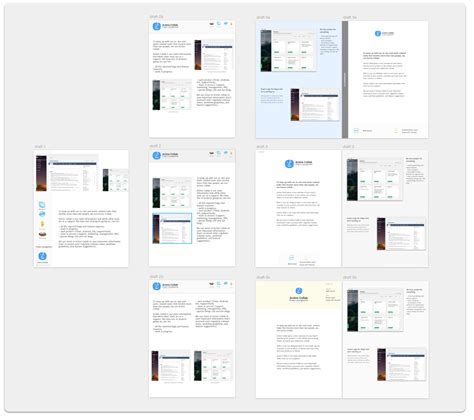Click the Active Collab logo on the top-middle artboard
Viewport: 474px width, 420px height.
pos(165,26)
